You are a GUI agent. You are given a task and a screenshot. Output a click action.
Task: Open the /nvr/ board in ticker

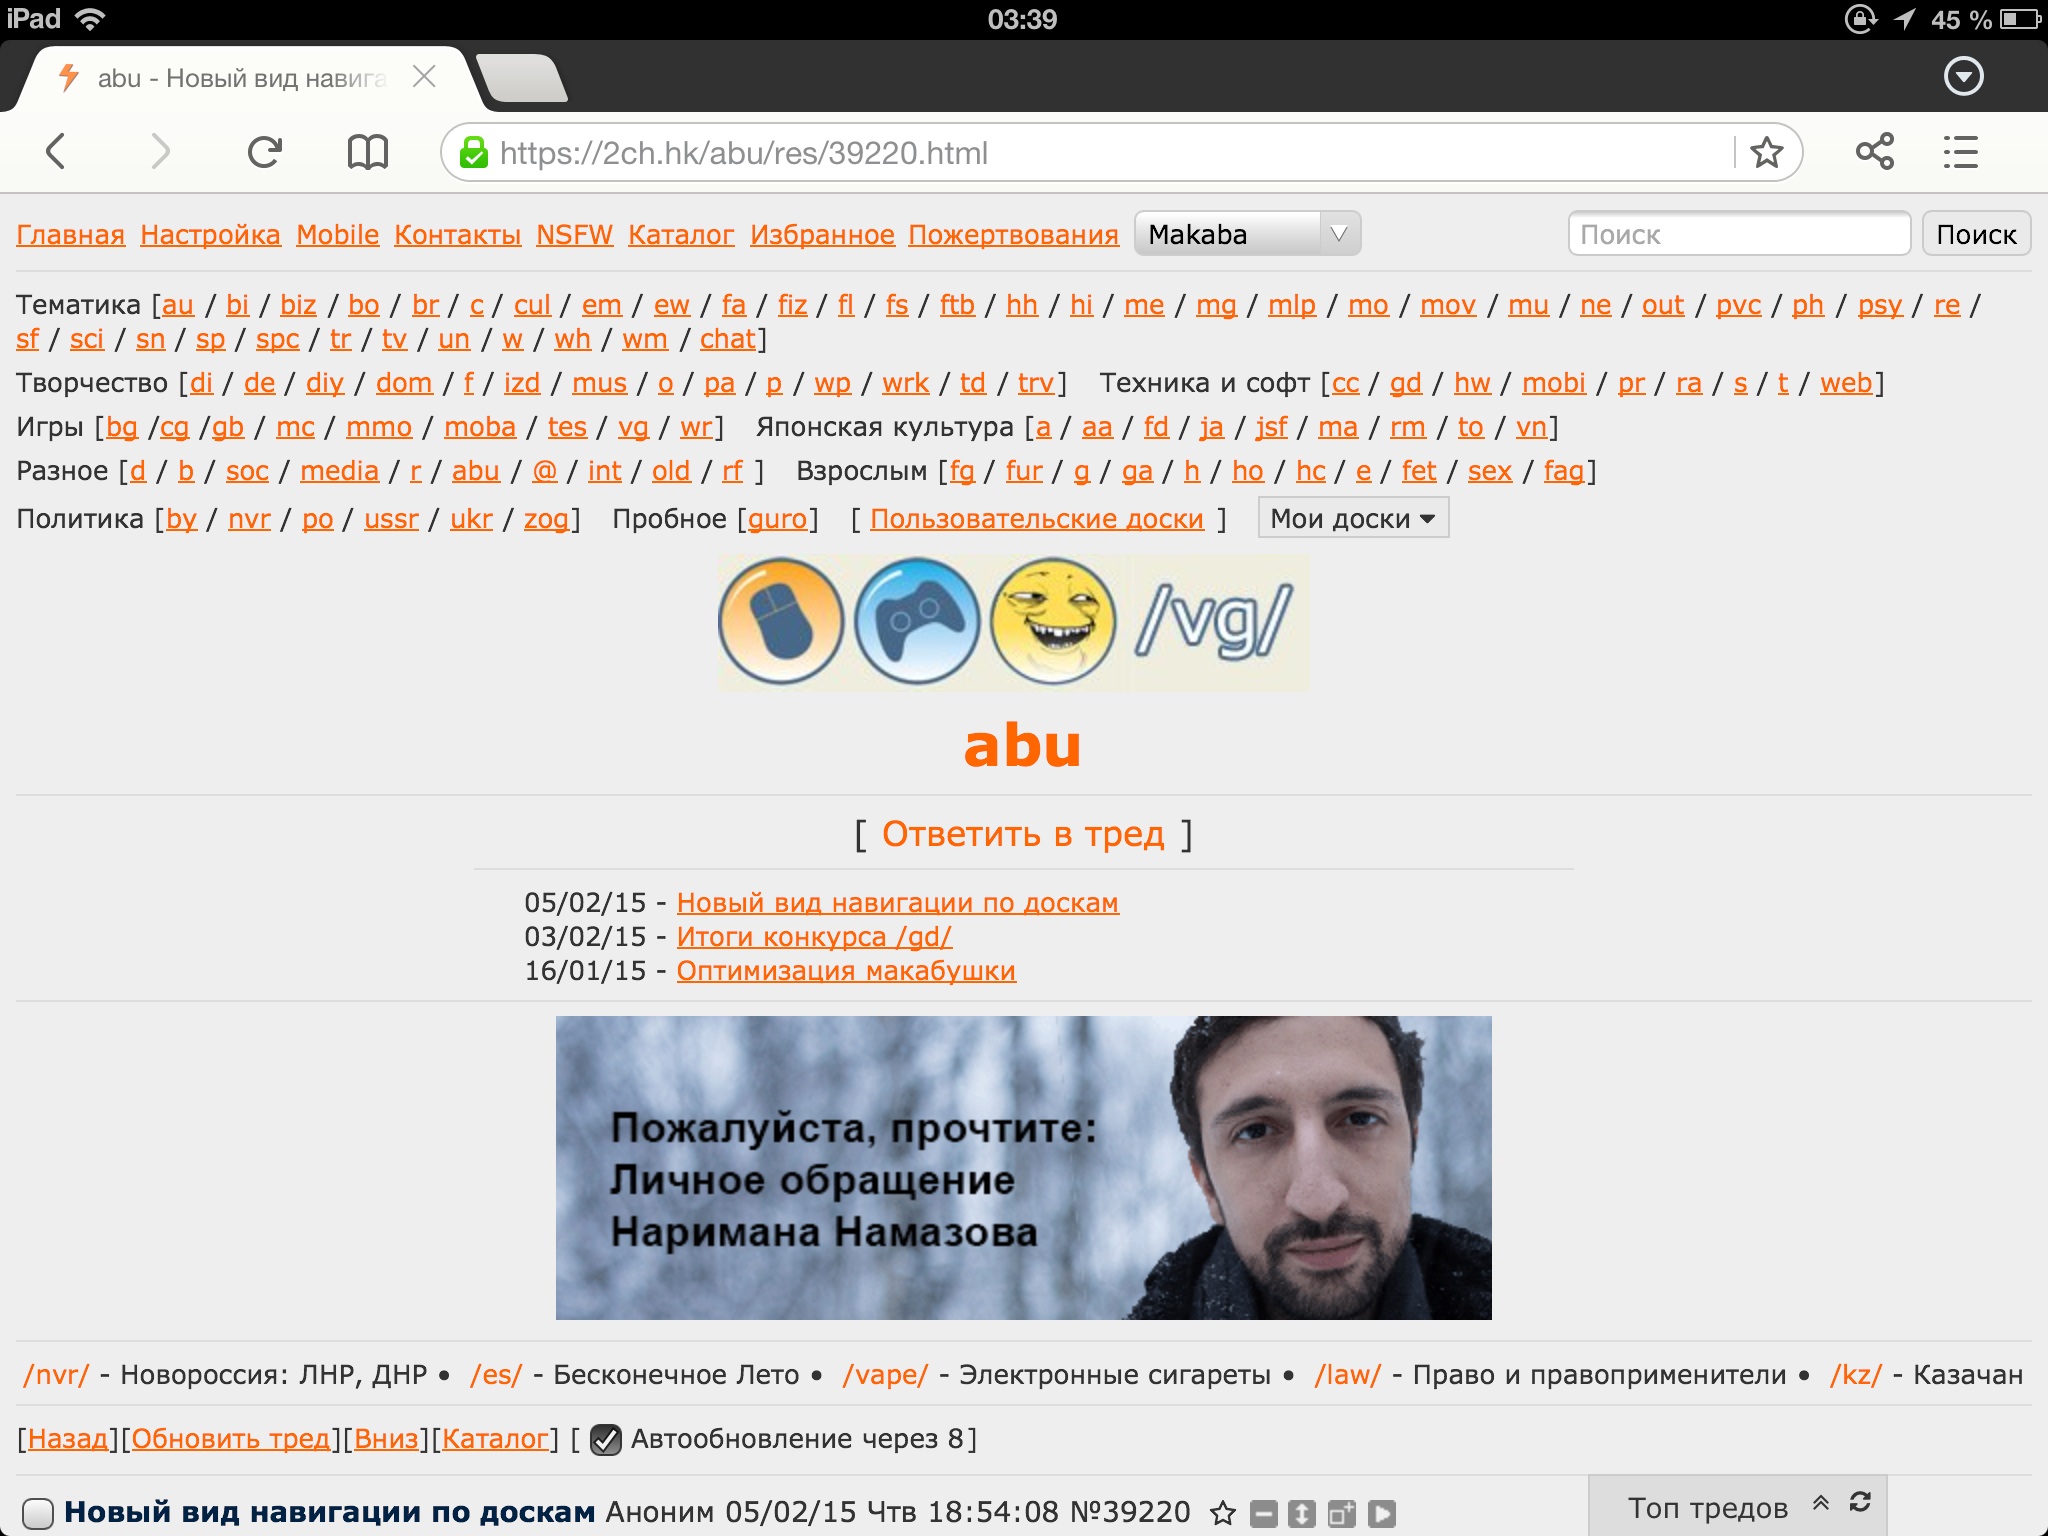56,1375
